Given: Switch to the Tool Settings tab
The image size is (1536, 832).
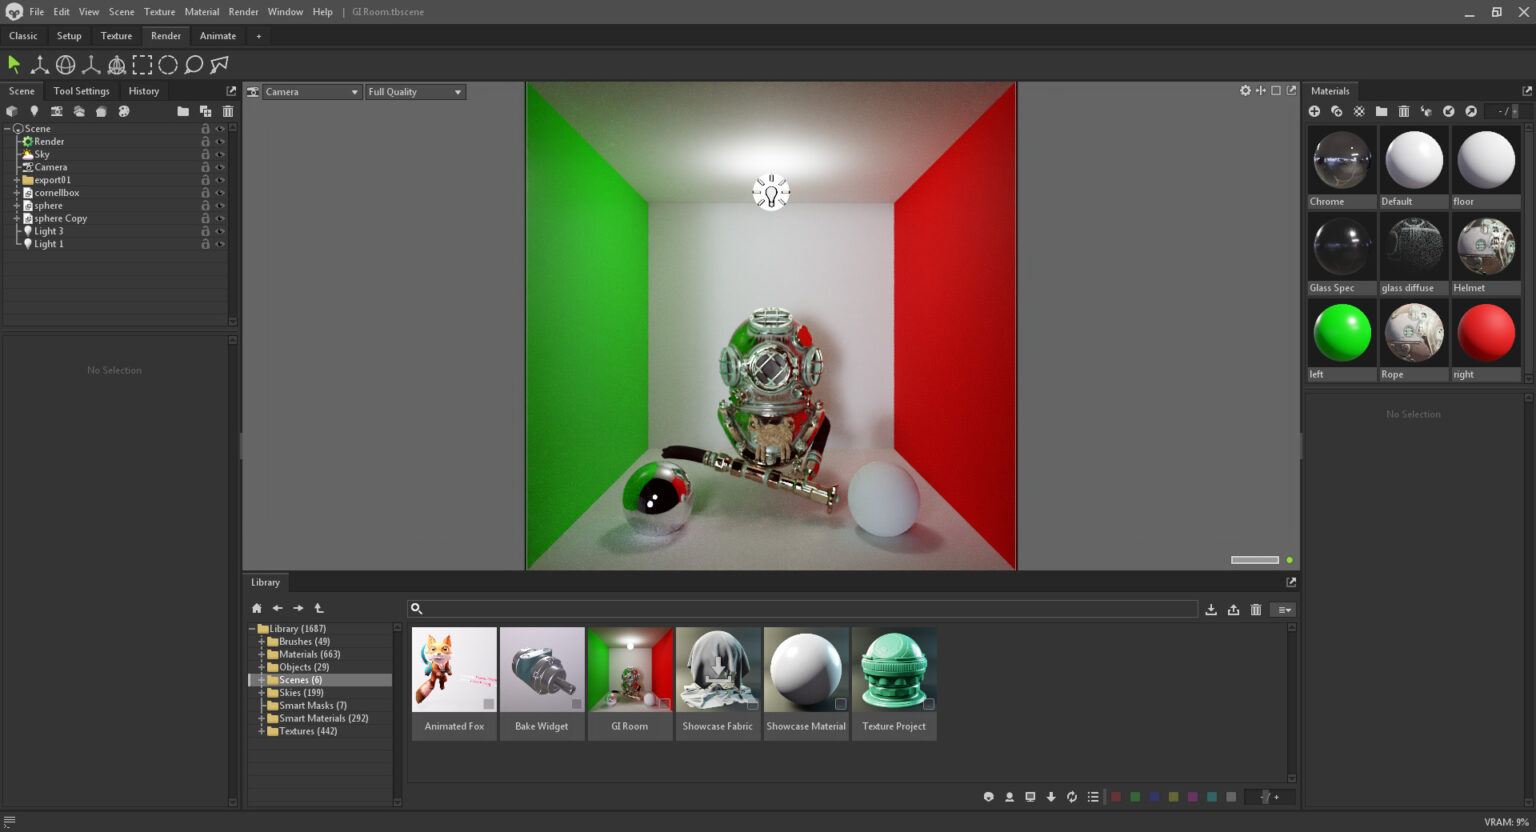Looking at the screenshot, I should pyautogui.click(x=80, y=90).
